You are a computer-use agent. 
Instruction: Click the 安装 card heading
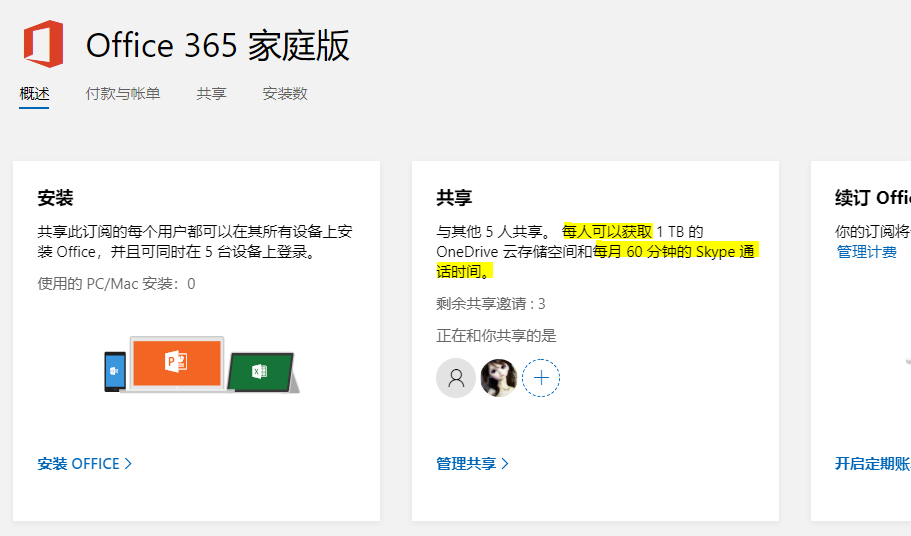[x=55, y=198]
